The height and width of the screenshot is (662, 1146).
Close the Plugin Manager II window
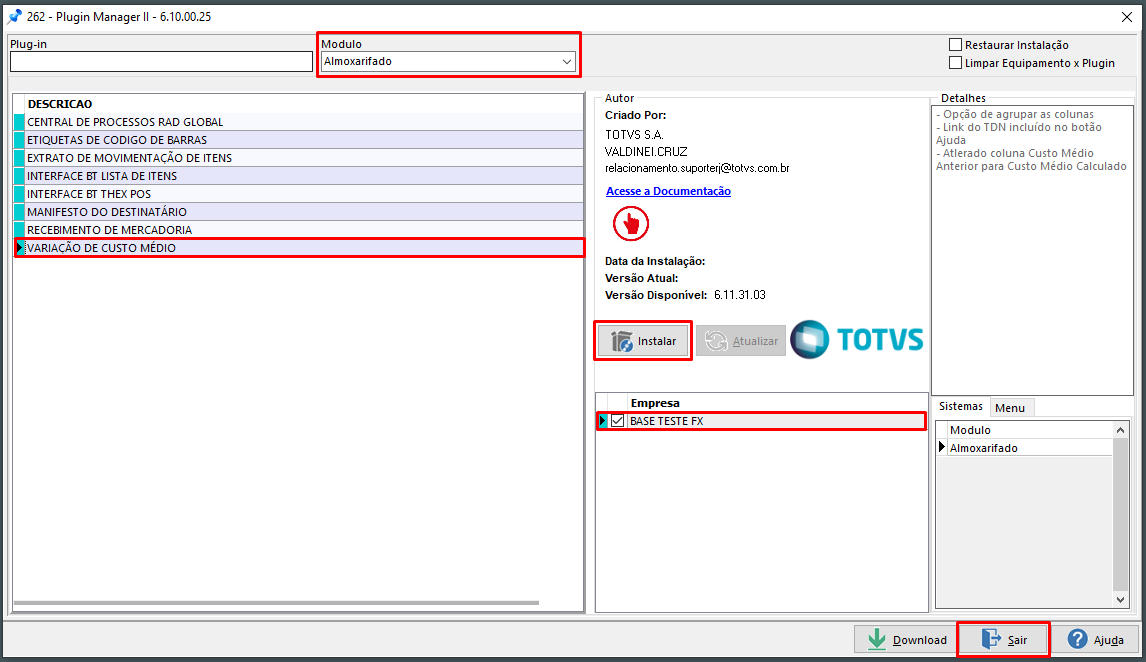(1126, 17)
